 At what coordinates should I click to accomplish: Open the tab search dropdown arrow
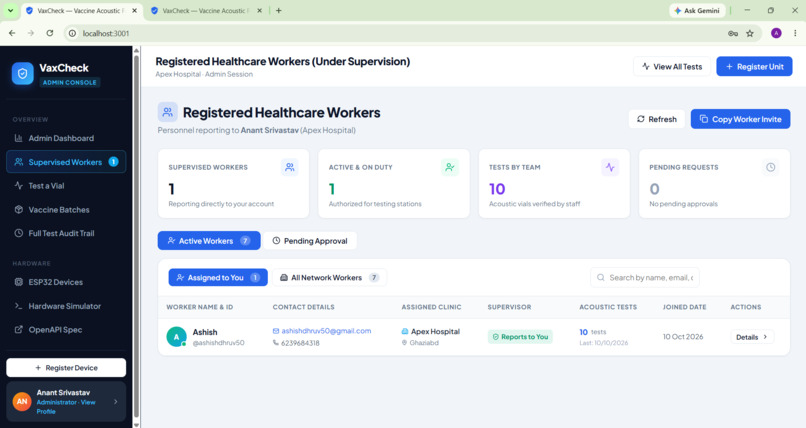click(10, 10)
